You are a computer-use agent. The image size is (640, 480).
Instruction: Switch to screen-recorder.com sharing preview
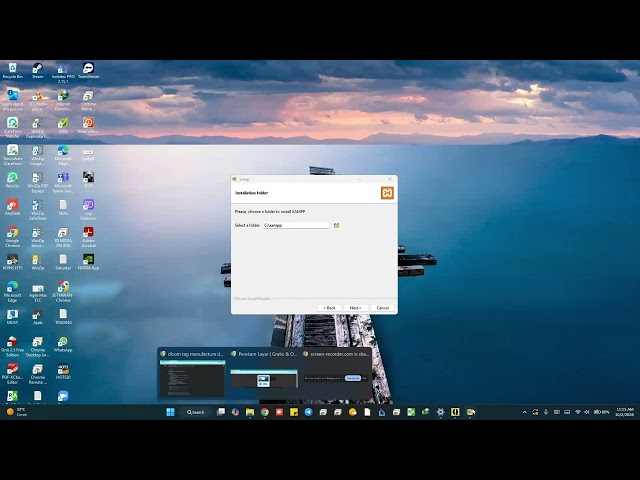[336, 374]
